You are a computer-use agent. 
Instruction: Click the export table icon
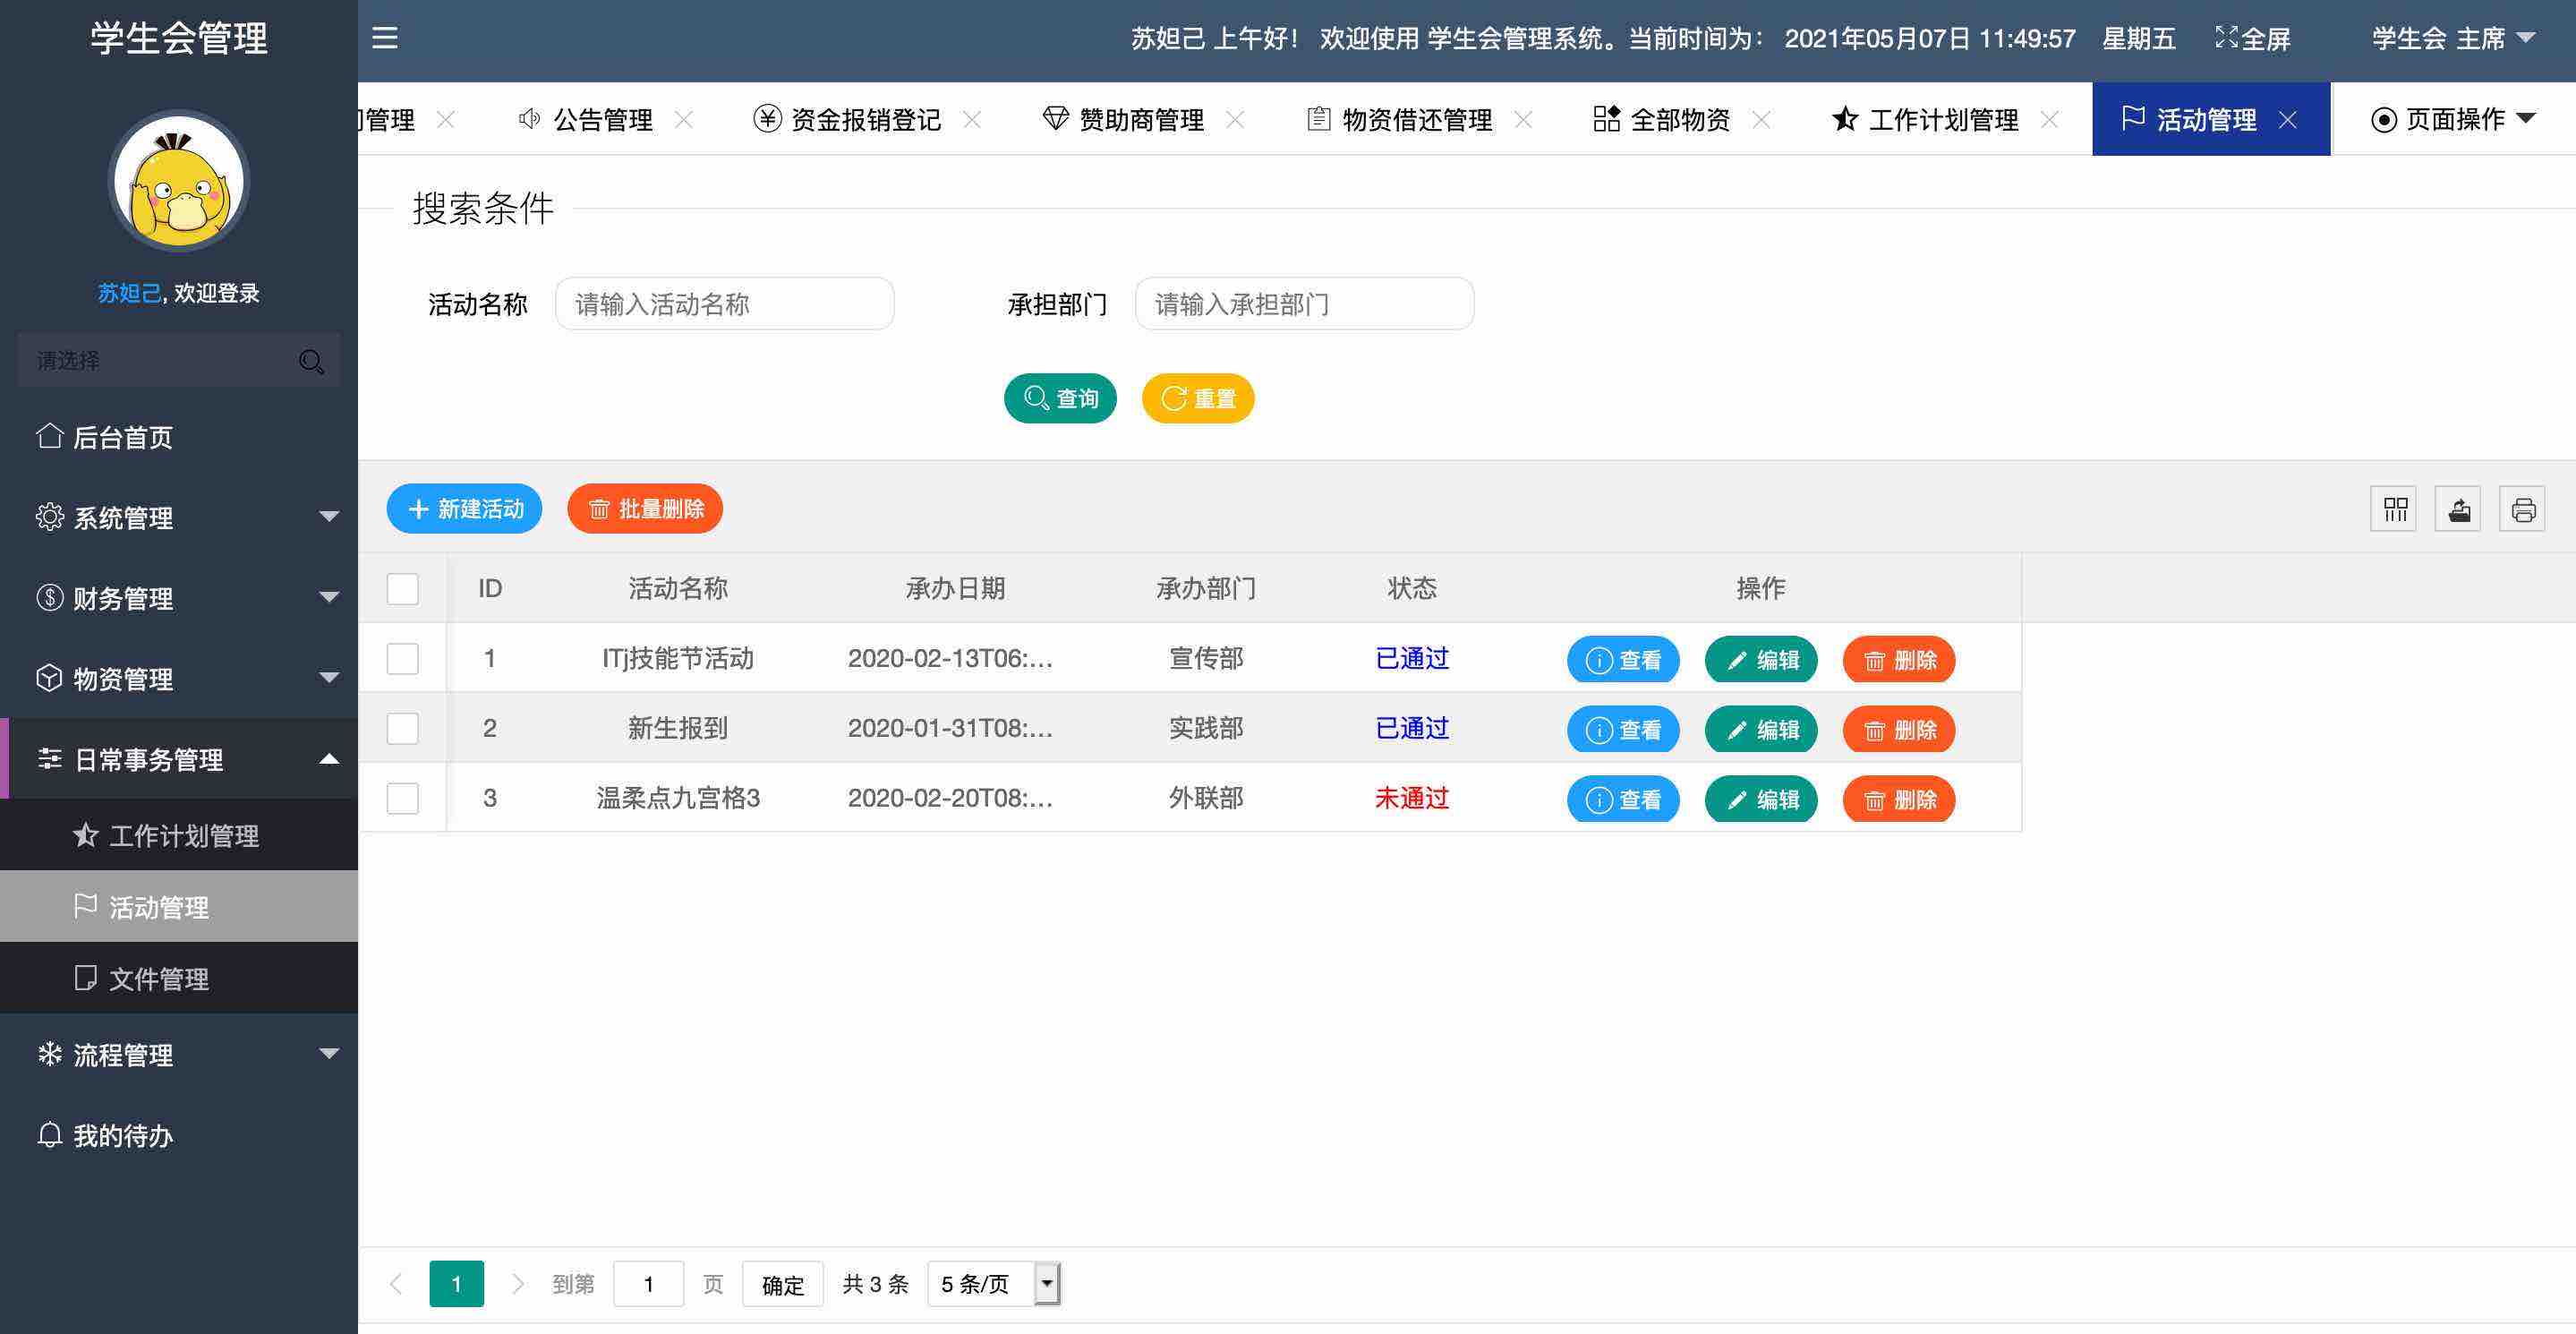click(x=2458, y=510)
